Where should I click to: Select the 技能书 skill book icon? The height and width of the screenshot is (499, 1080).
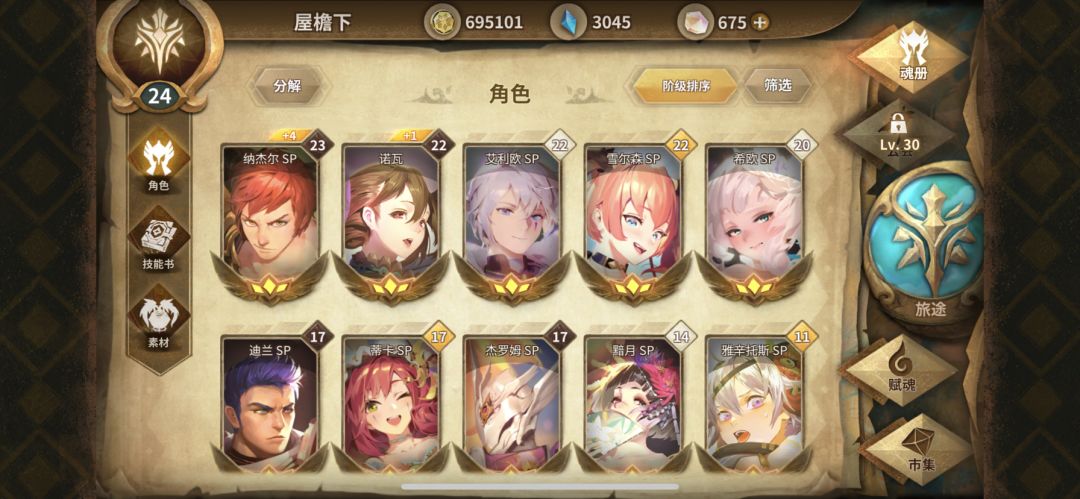tap(158, 239)
